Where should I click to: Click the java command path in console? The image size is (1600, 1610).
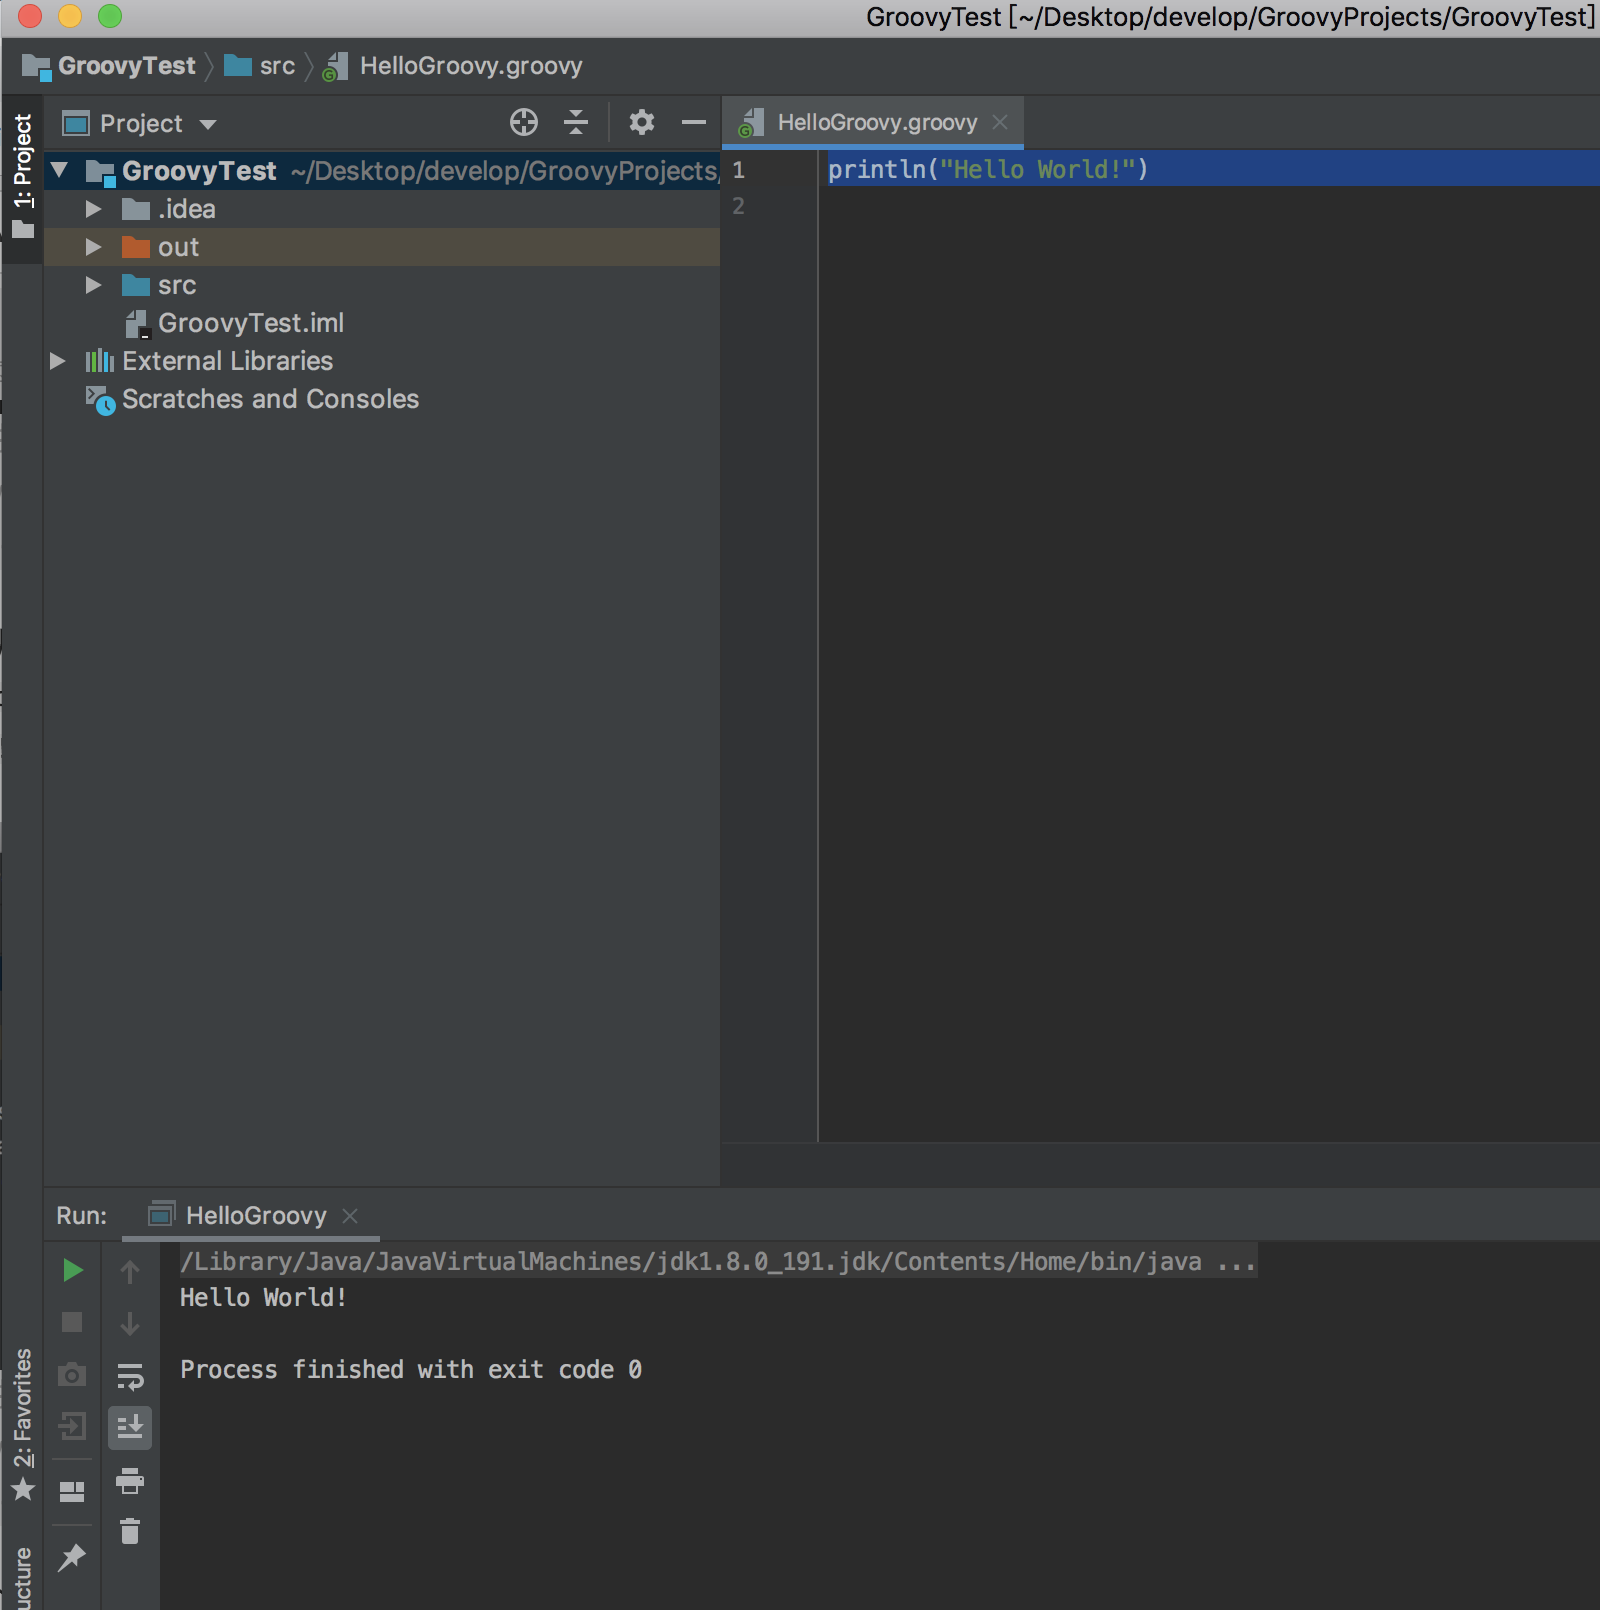[718, 1261]
